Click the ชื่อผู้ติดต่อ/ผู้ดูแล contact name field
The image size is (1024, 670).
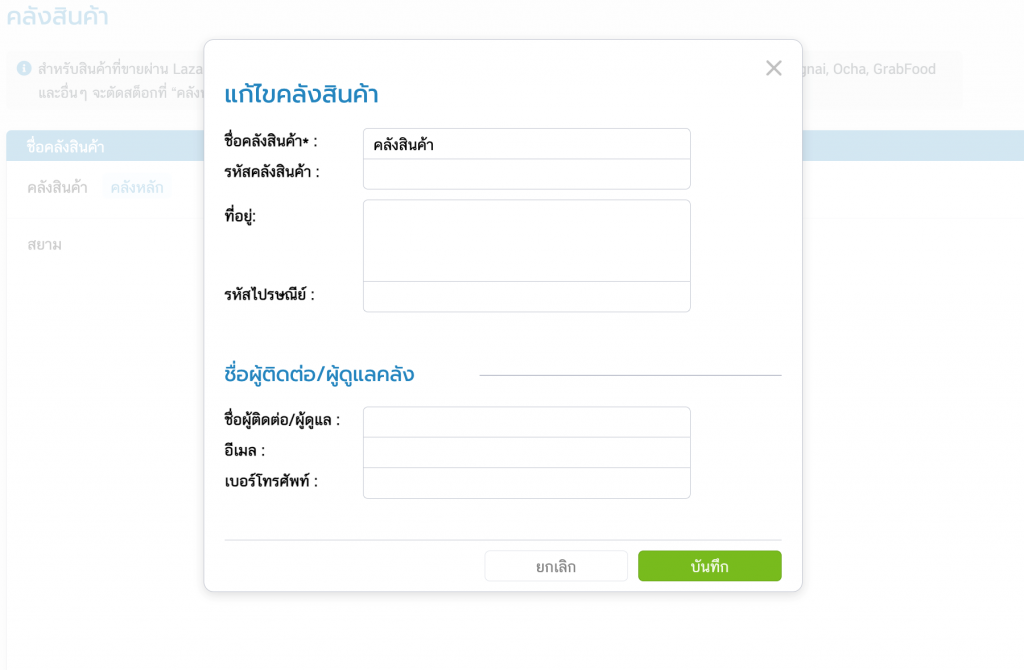(526, 422)
